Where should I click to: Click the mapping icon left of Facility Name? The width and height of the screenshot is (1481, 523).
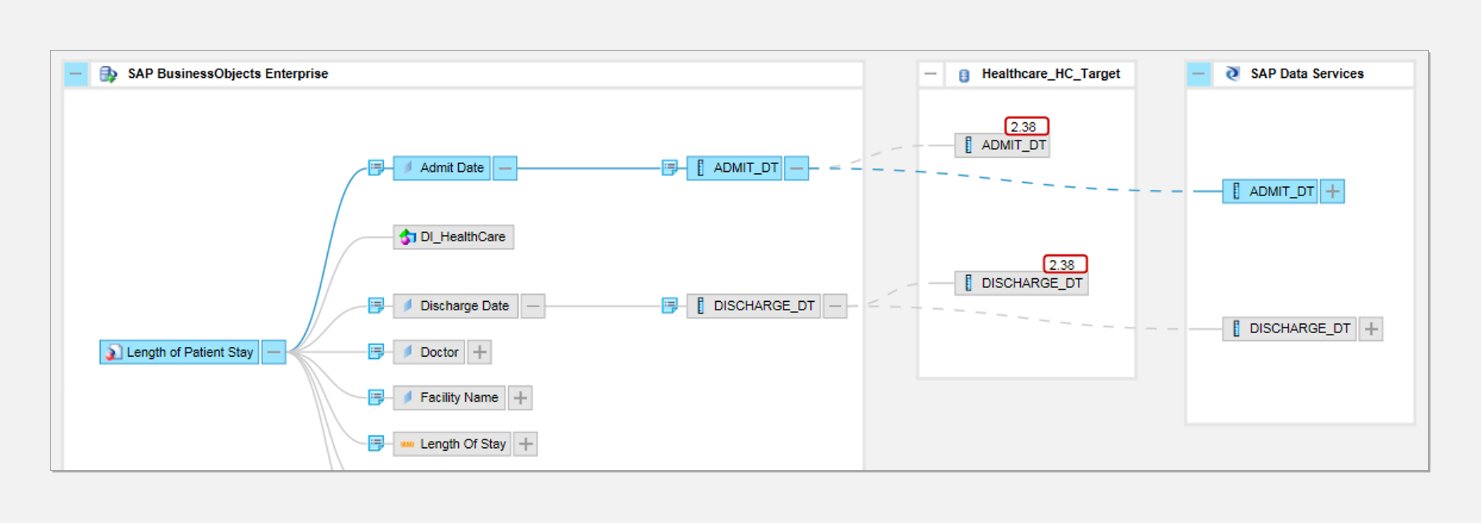click(376, 398)
